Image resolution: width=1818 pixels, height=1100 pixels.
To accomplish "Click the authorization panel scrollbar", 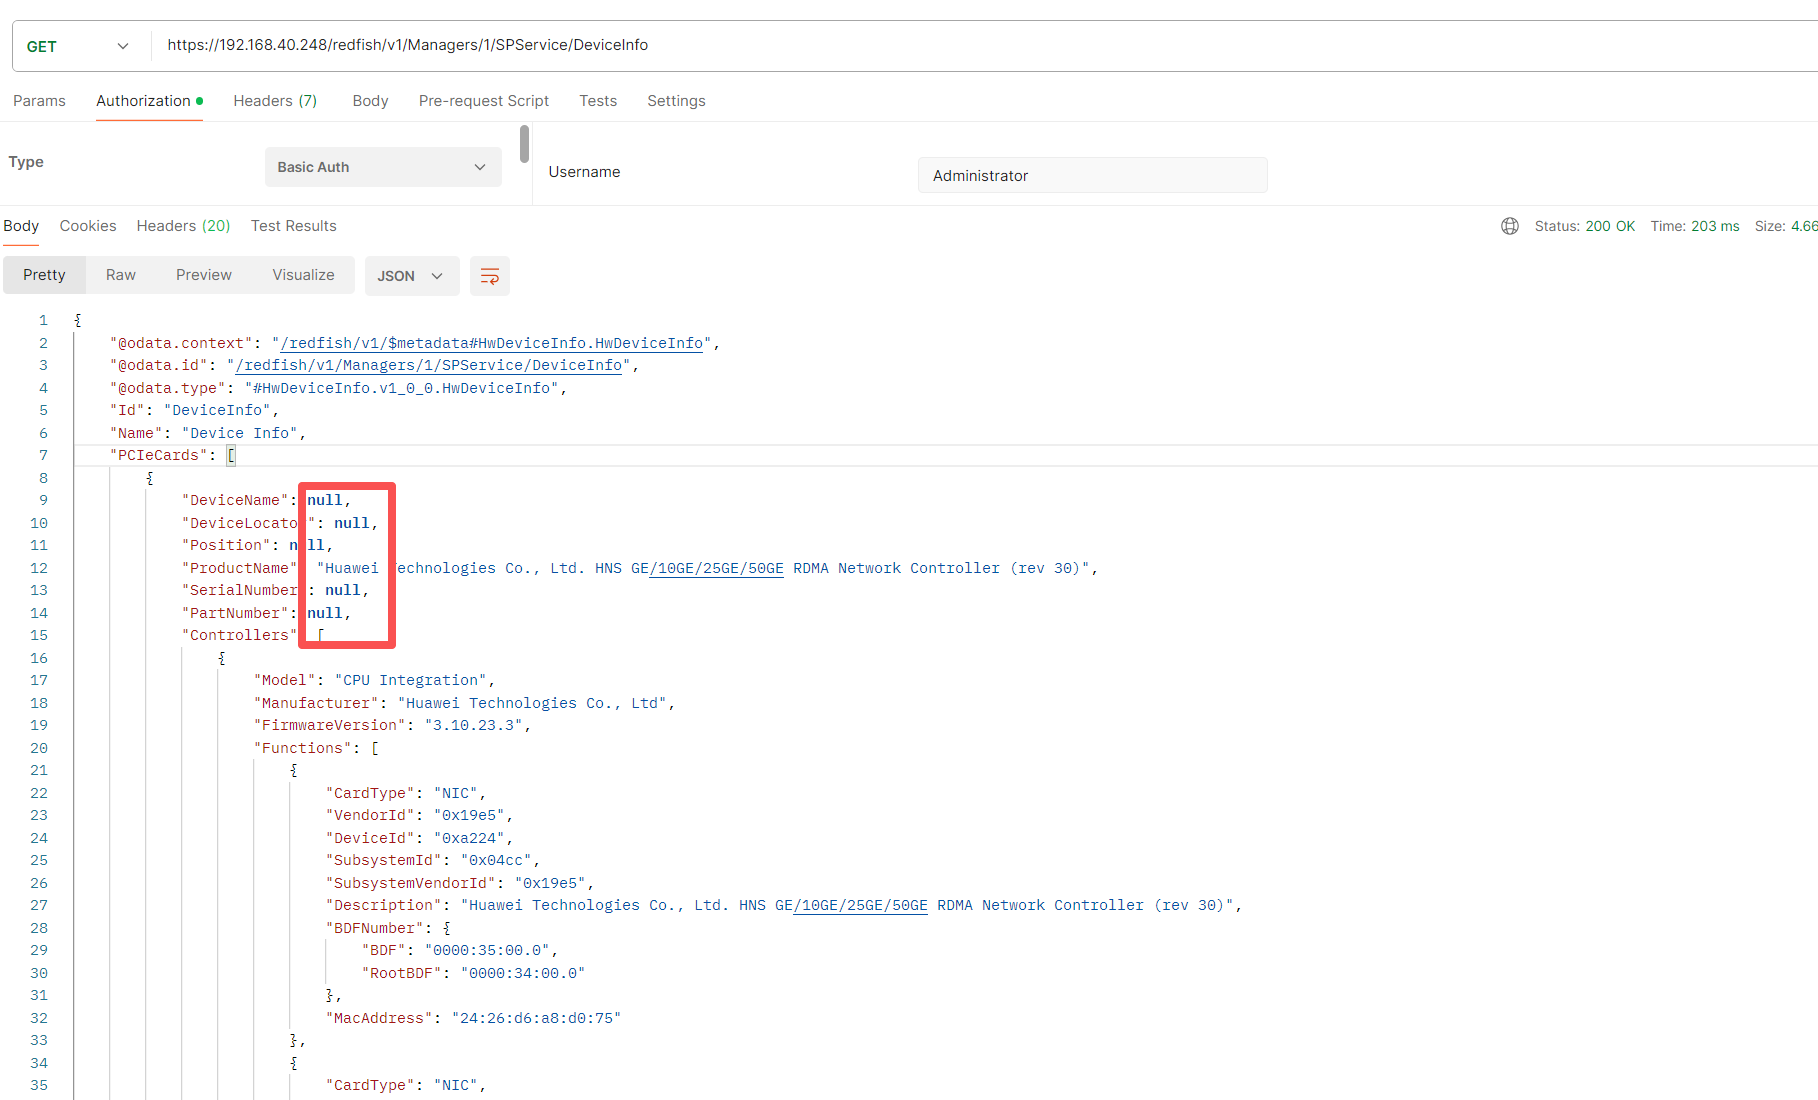I will [x=524, y=144].
